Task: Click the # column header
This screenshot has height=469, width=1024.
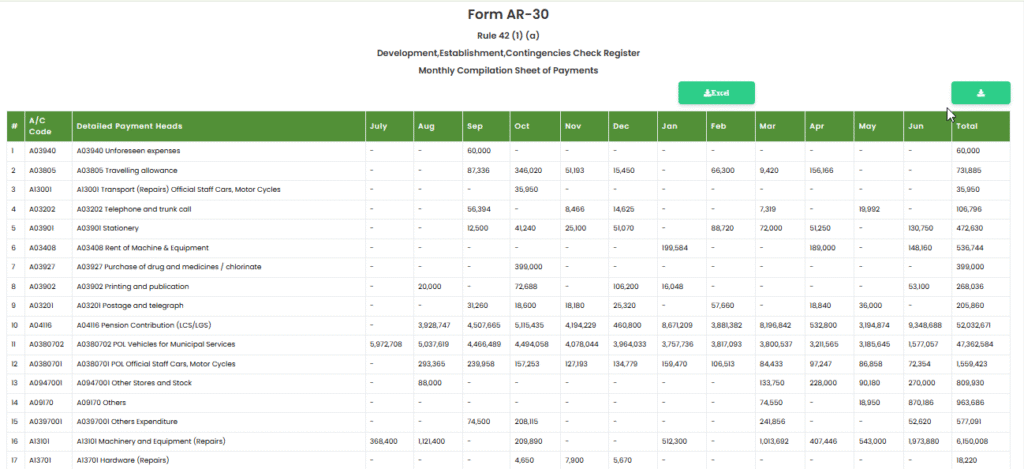Action: point(14,126)
